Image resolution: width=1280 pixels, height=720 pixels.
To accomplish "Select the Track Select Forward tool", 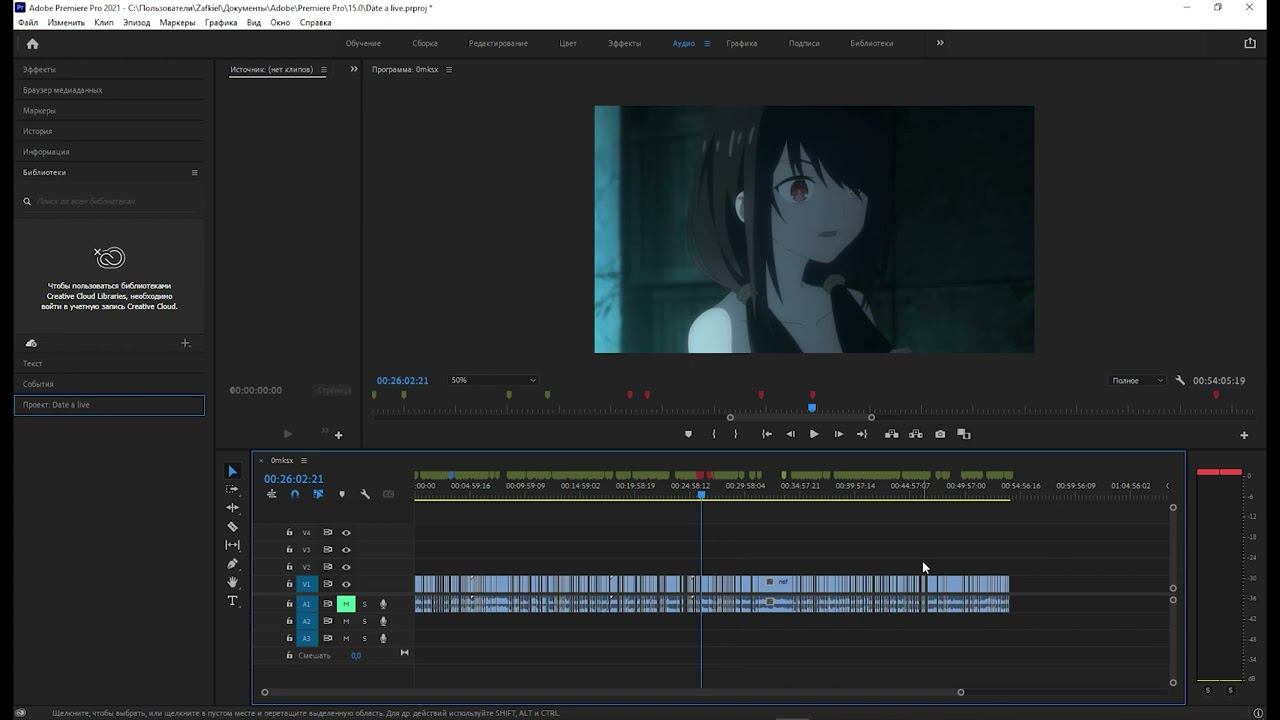I will point(232,489).
